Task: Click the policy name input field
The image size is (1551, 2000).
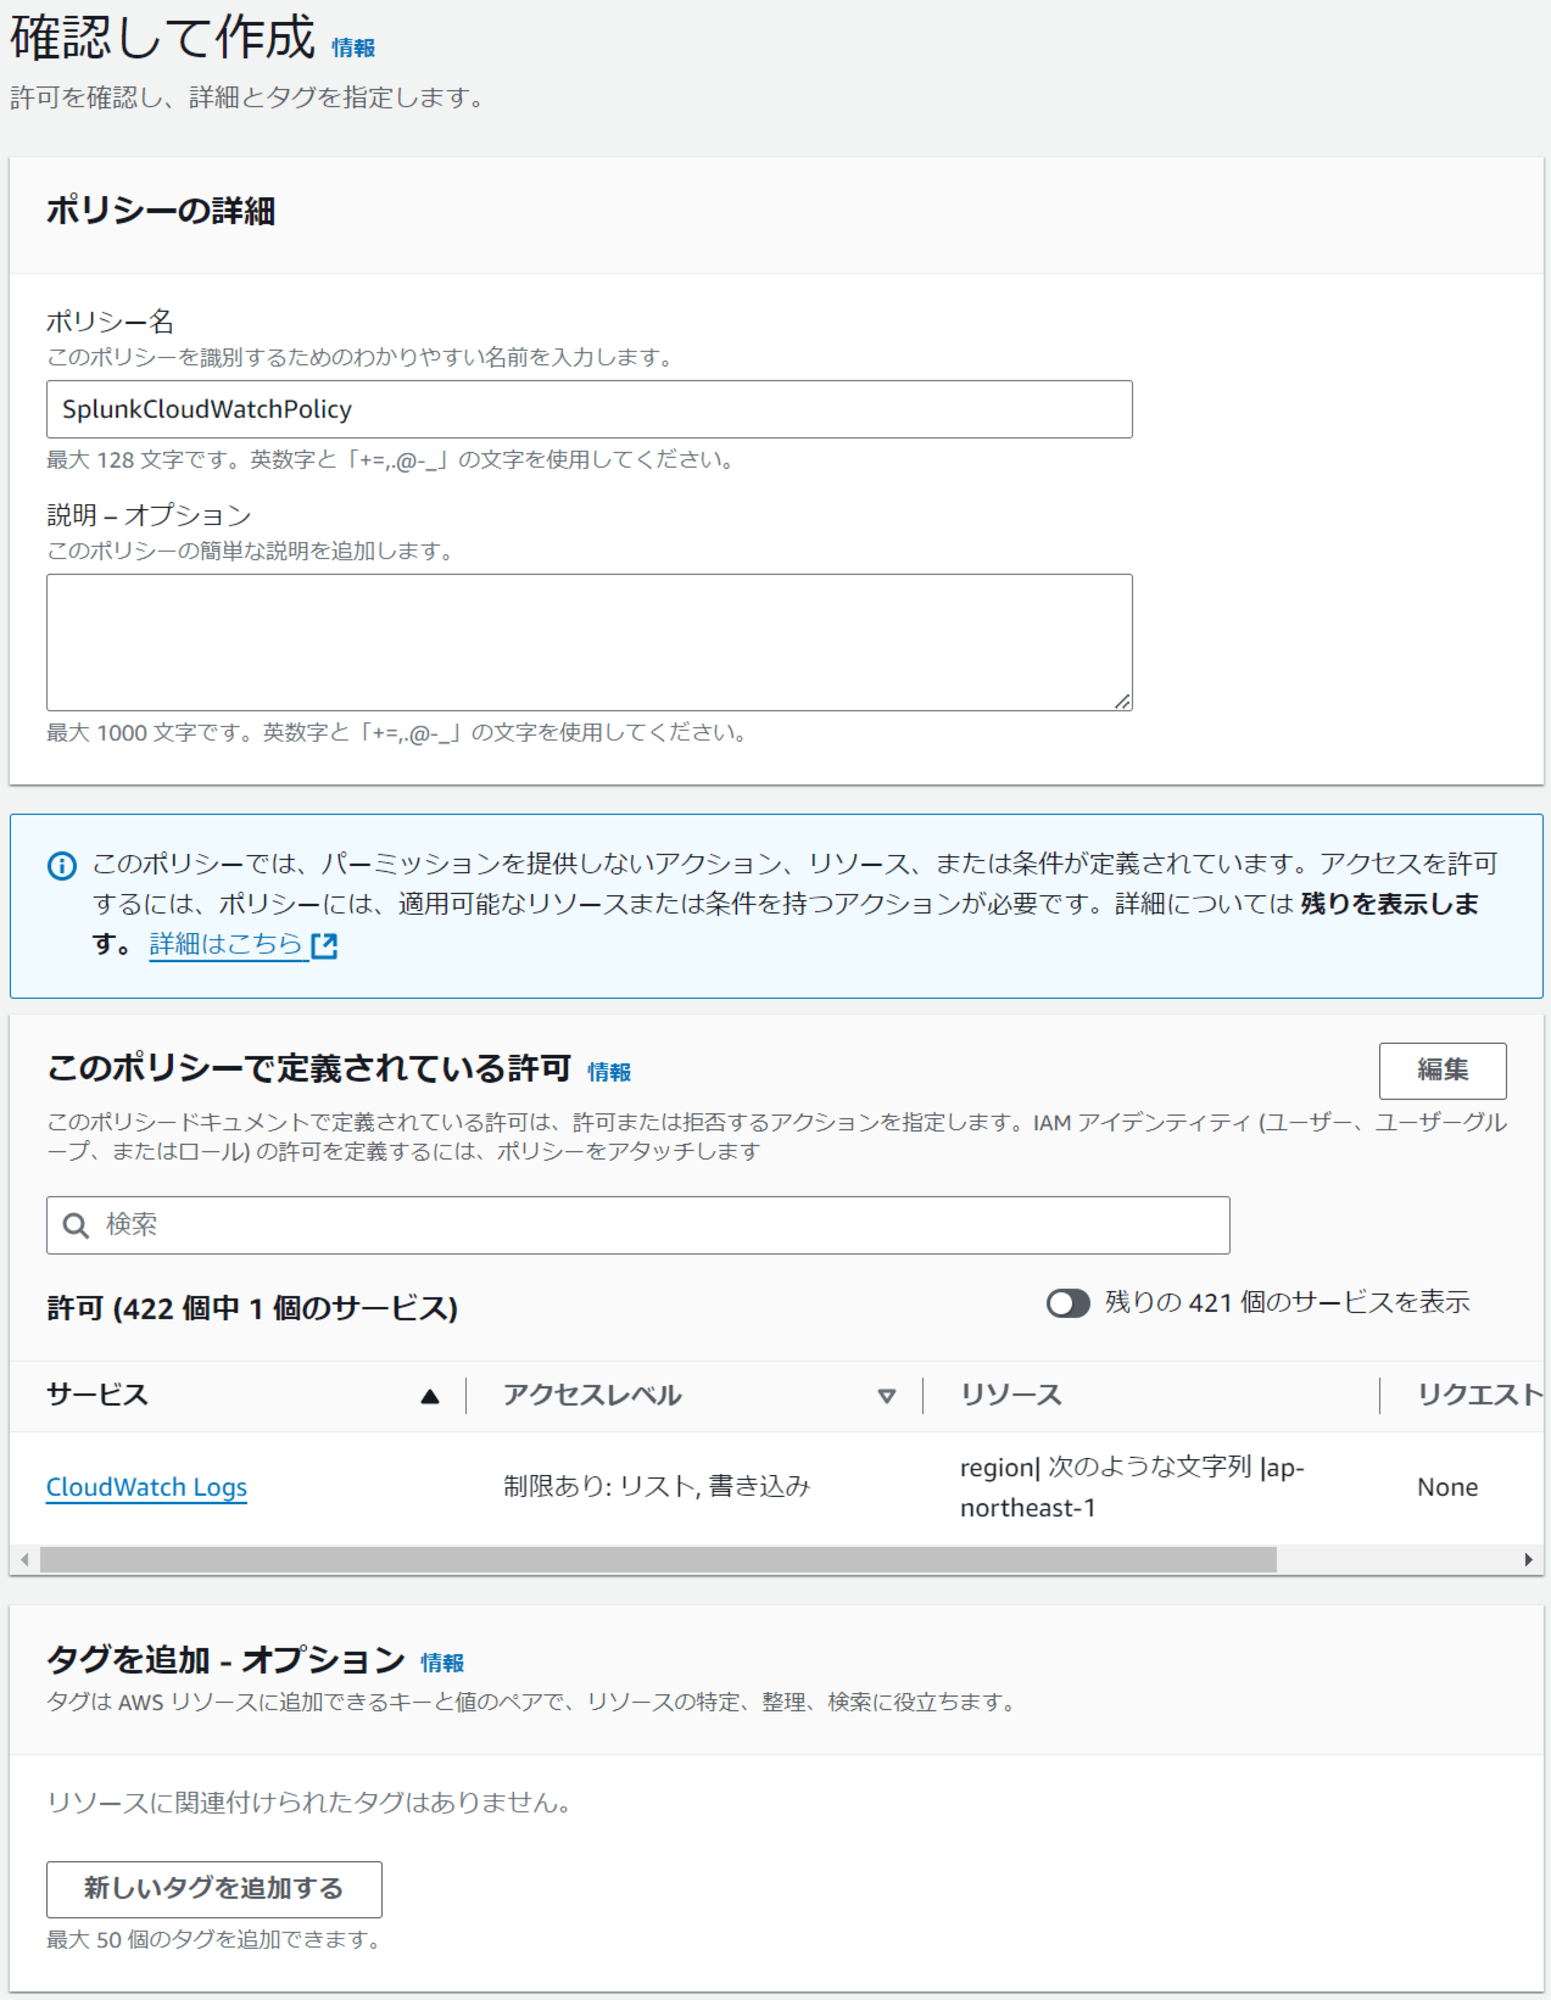Action: 589,409
